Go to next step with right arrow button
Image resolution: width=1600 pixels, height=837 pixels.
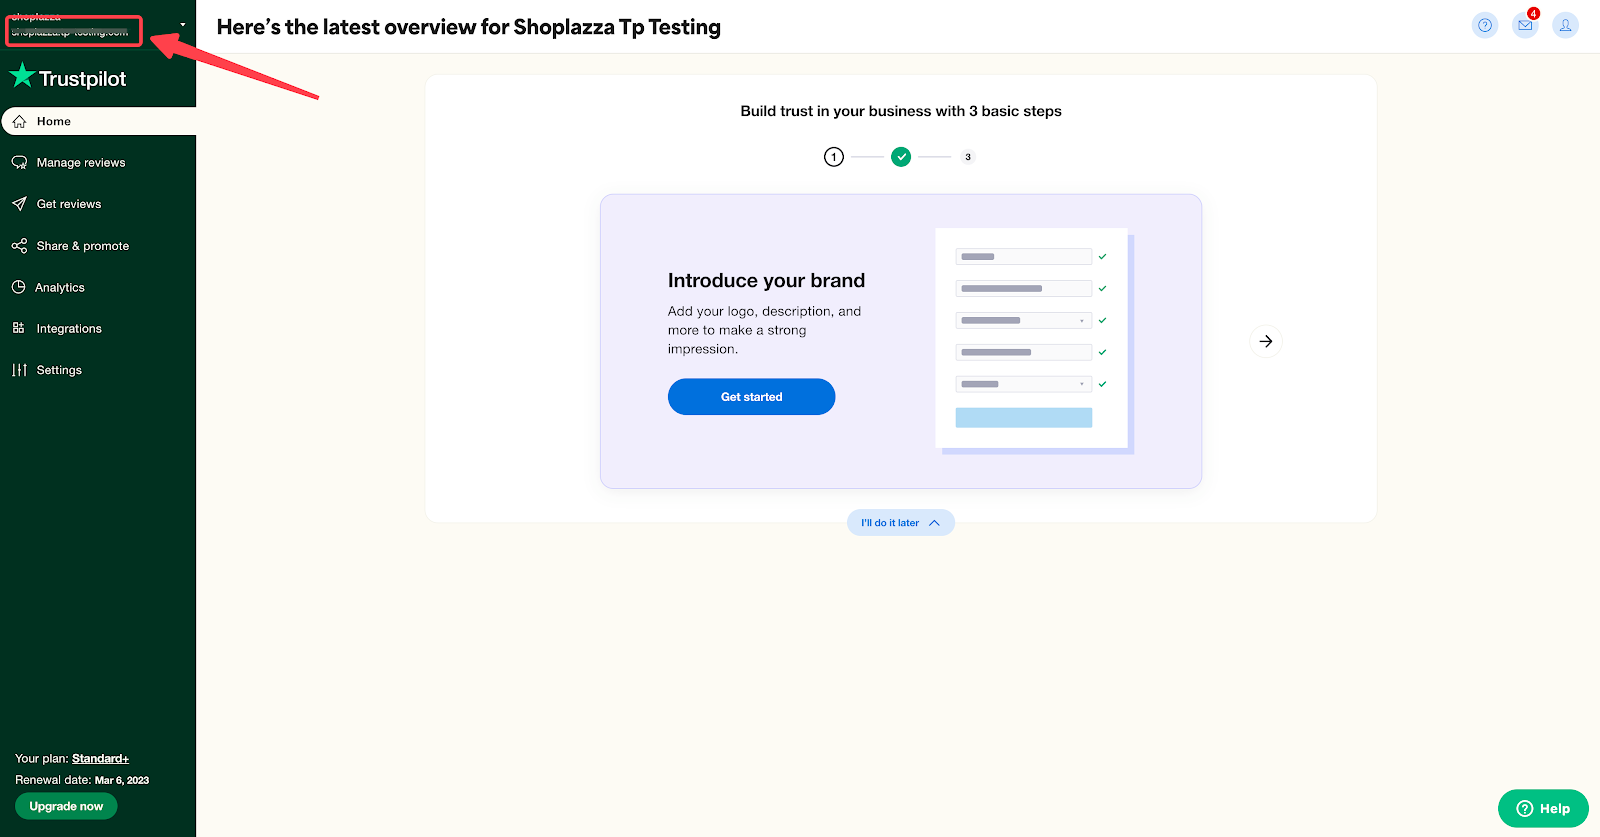point(1266,341)
